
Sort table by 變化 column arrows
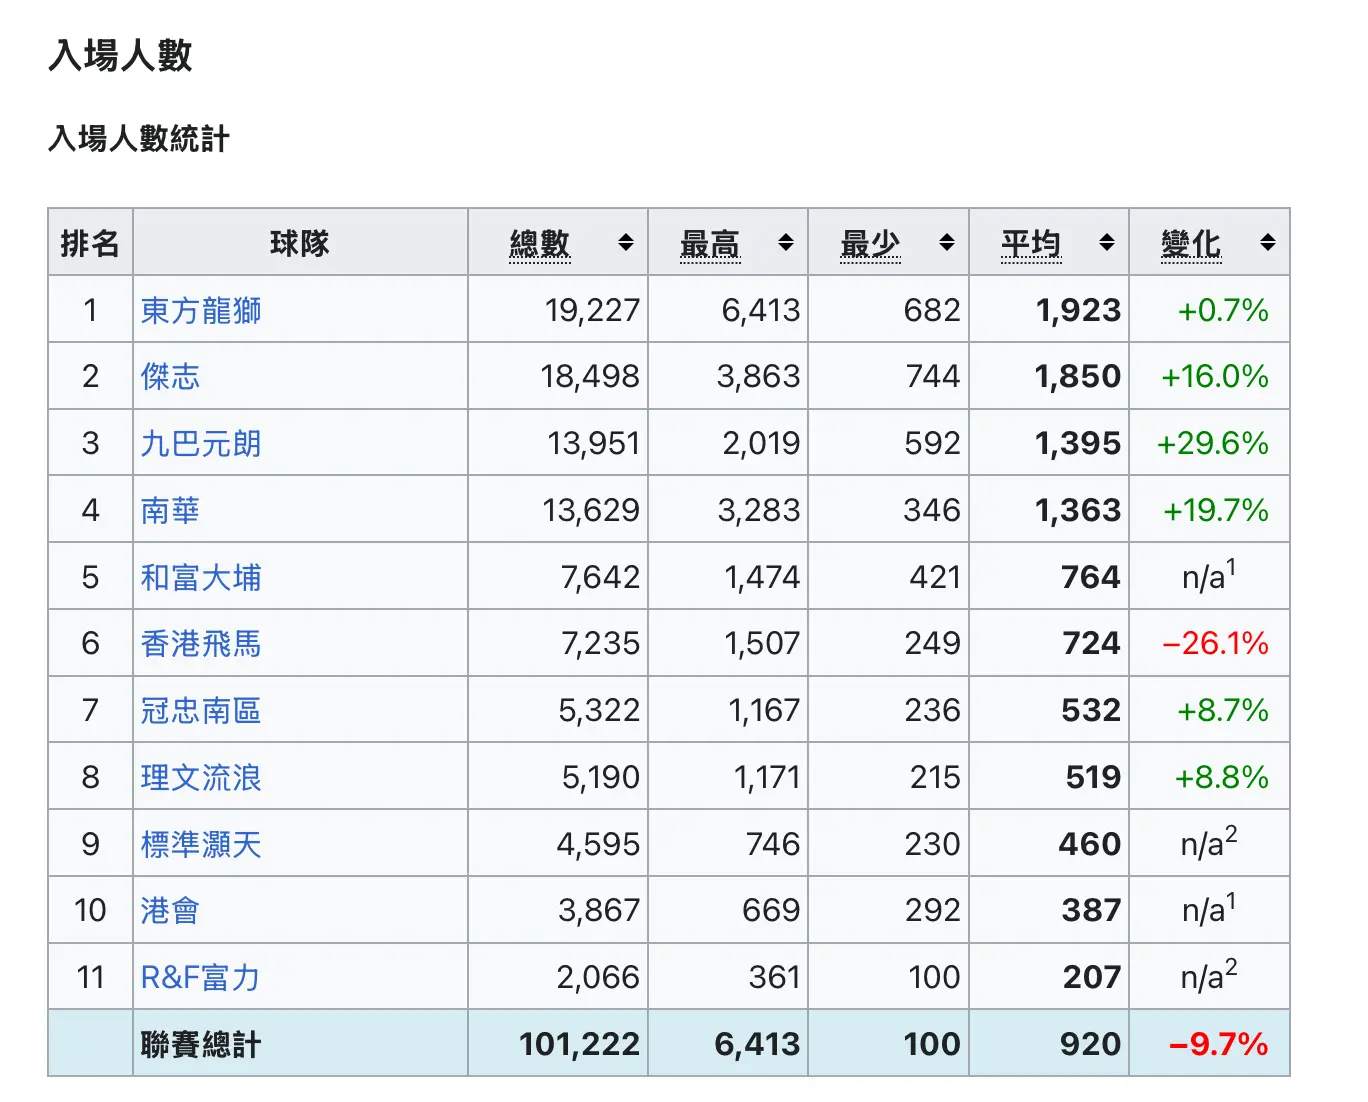[x=1268, y=242]
